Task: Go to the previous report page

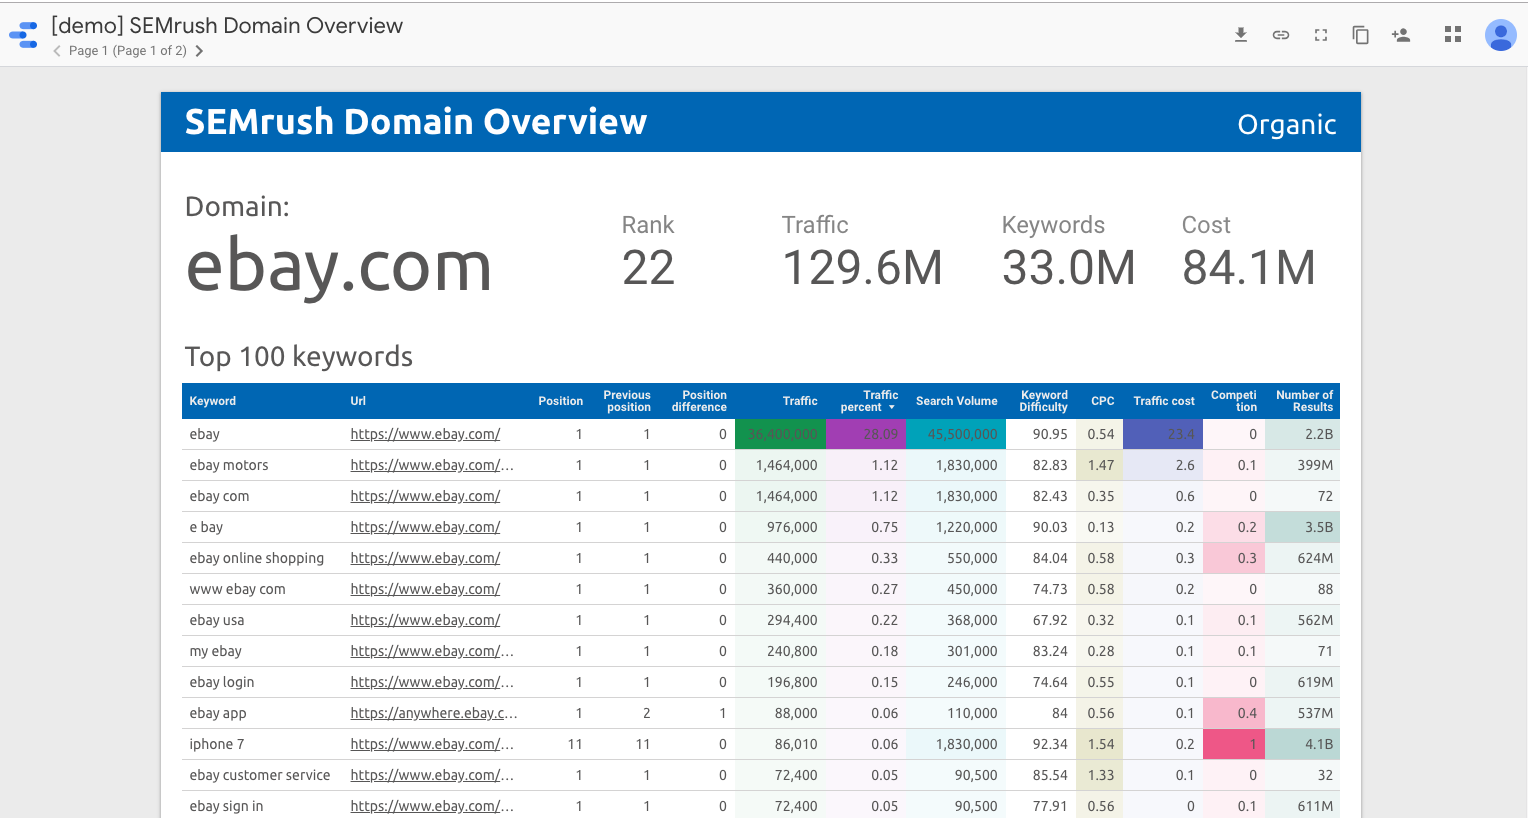Action: click(x=57, y=51)
